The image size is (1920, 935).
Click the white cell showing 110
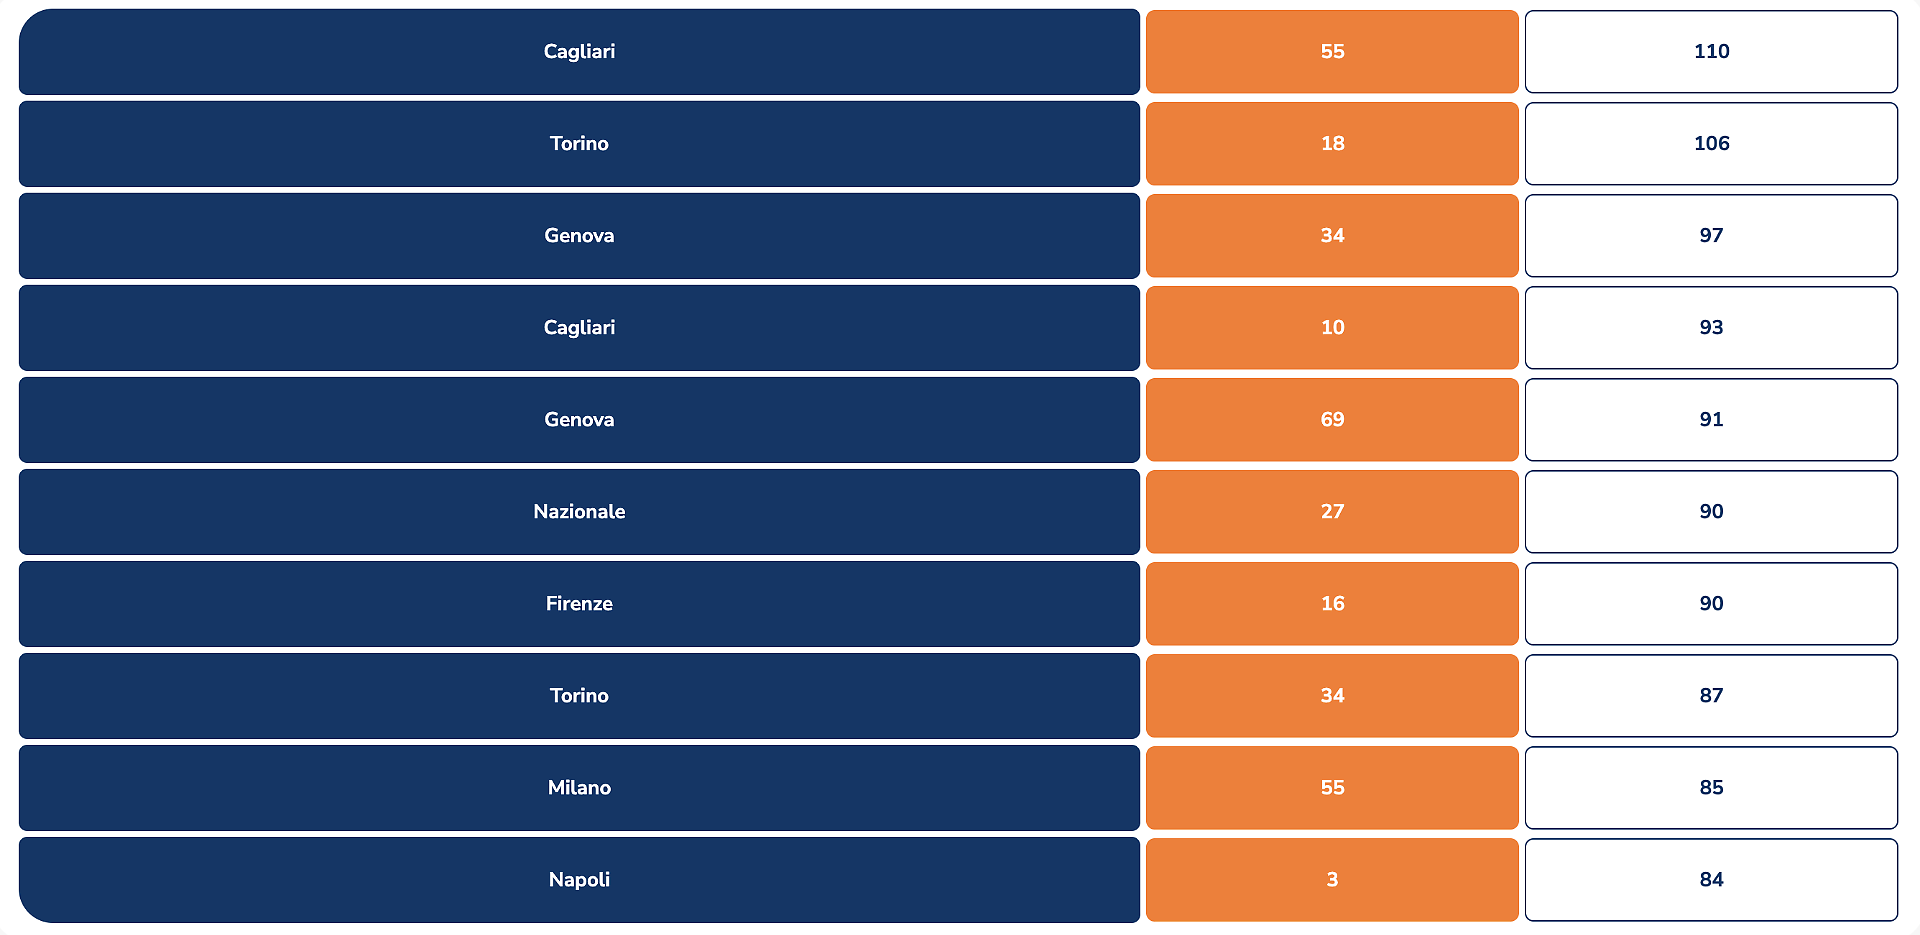click(x=1711, y=52)
